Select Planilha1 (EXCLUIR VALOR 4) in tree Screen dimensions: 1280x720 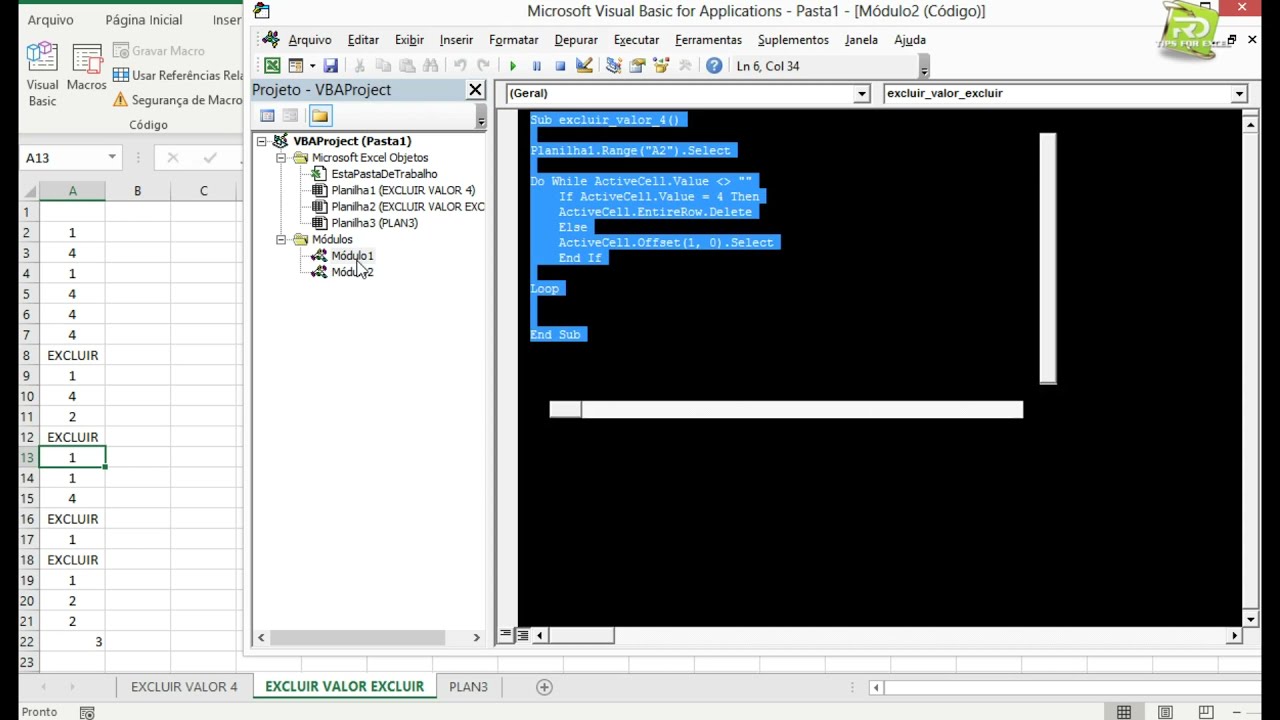(403, 190)
